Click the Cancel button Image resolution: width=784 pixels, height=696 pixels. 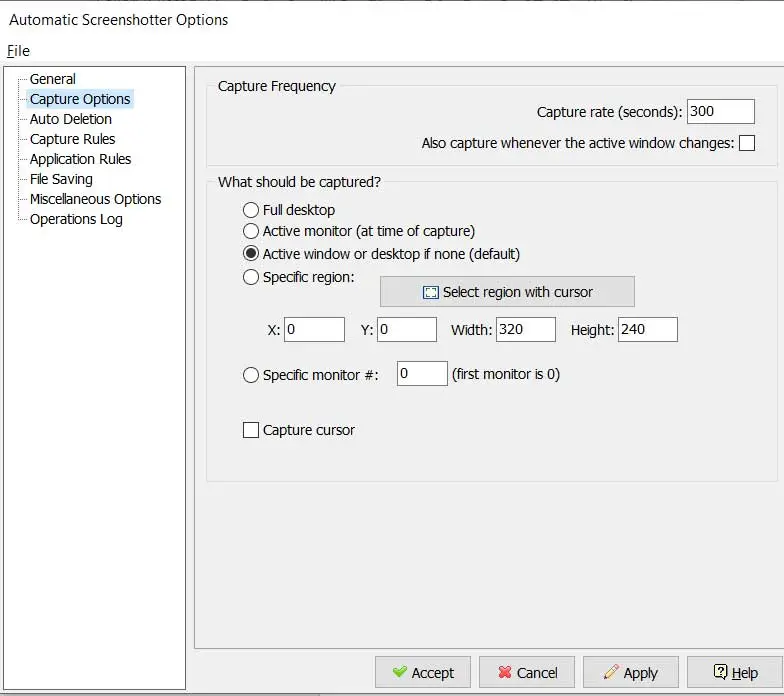pyautogui.click(x=526, y=672)
